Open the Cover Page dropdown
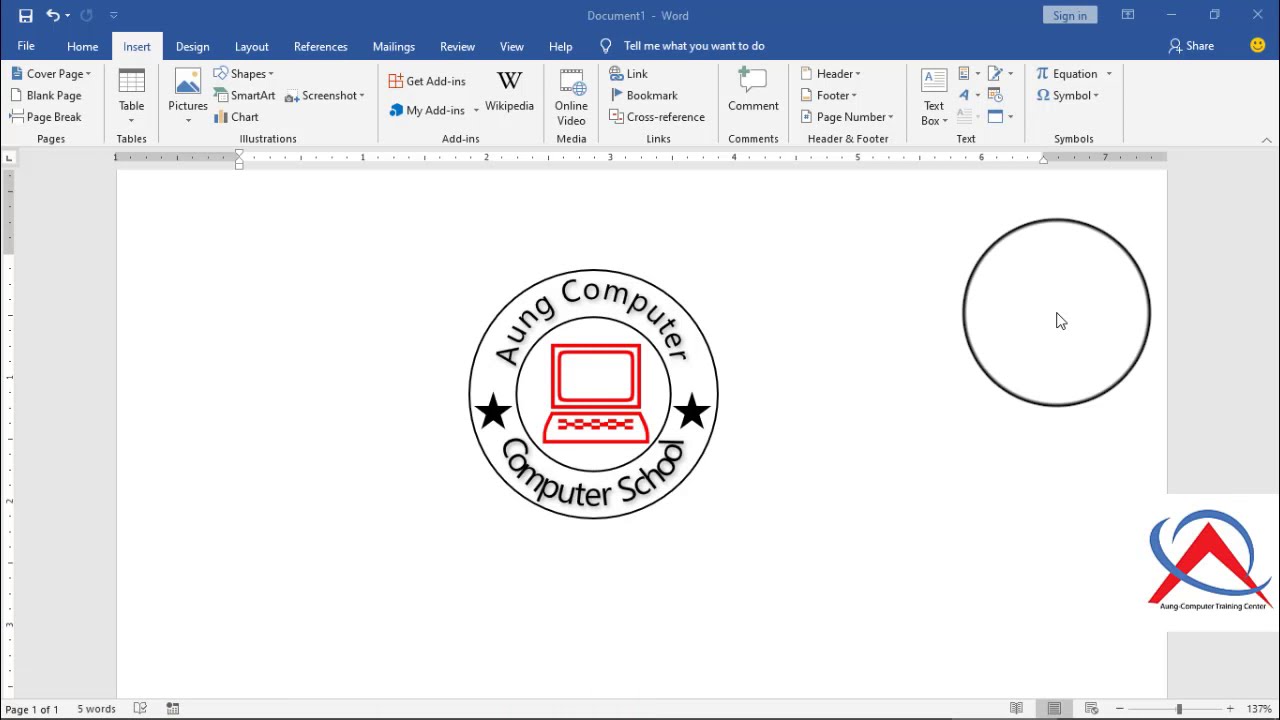This screenshot has height=720, width=1280. coord(51,74)
